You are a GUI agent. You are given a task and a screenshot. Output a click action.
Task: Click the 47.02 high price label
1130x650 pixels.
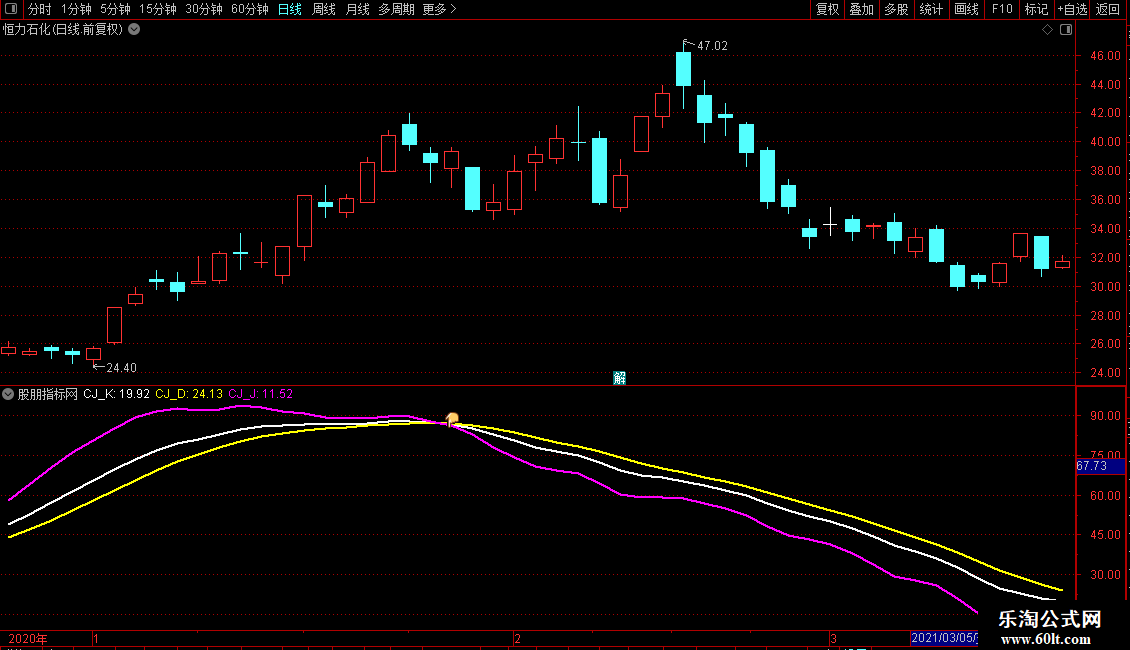point(712,45)
